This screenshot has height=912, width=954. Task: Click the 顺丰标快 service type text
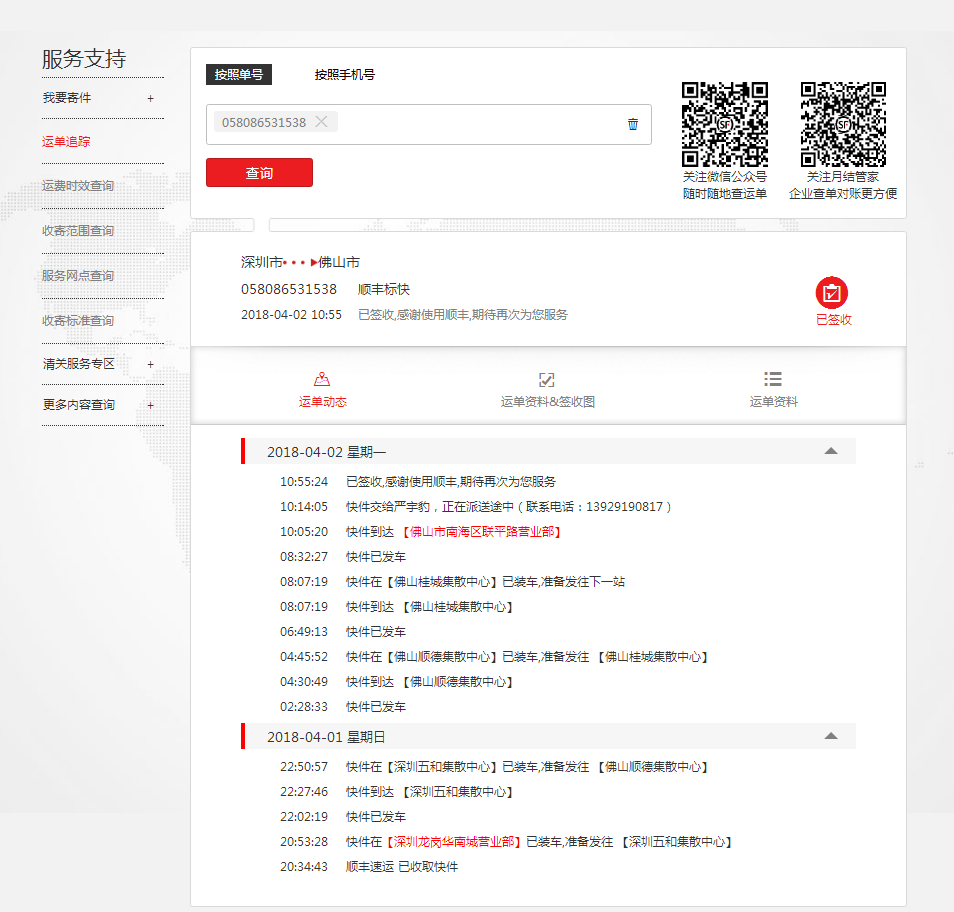[384, 289]
